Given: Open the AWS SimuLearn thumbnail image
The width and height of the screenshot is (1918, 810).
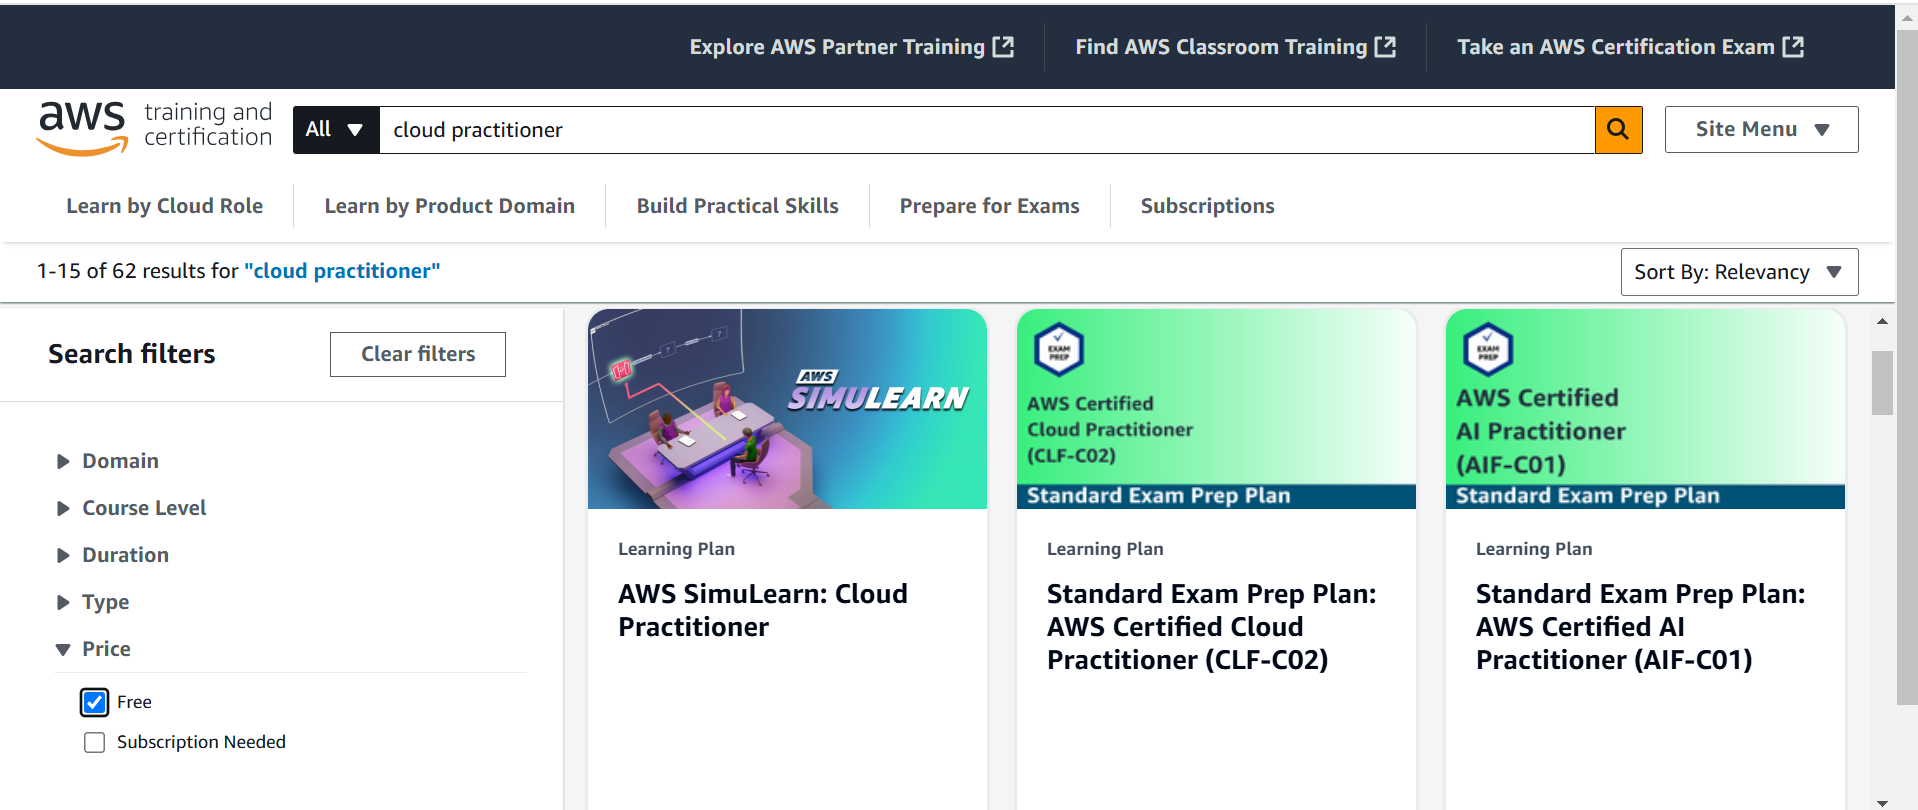Looking at the screenshot, I should pyautogui.click(x=787, y=409).
